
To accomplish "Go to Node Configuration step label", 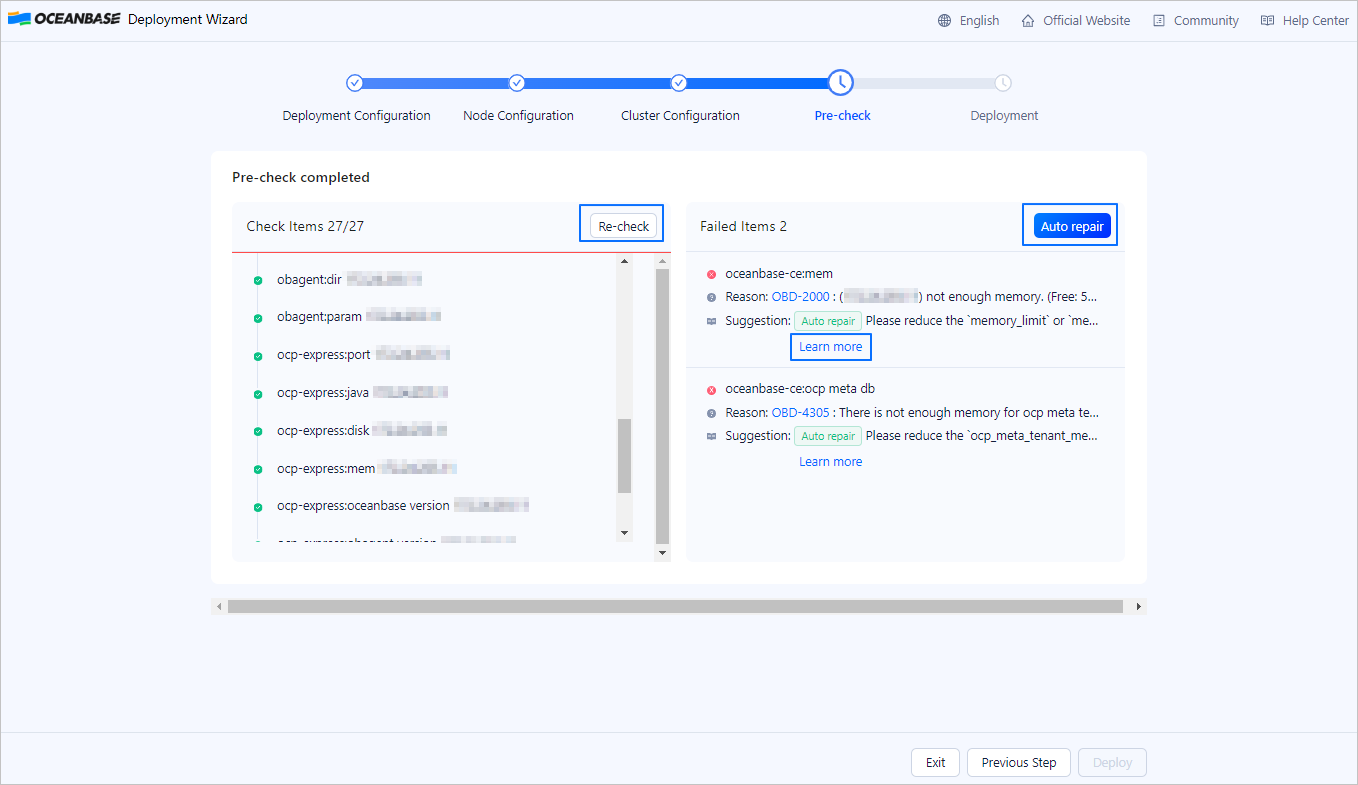I will click(518, 116).
